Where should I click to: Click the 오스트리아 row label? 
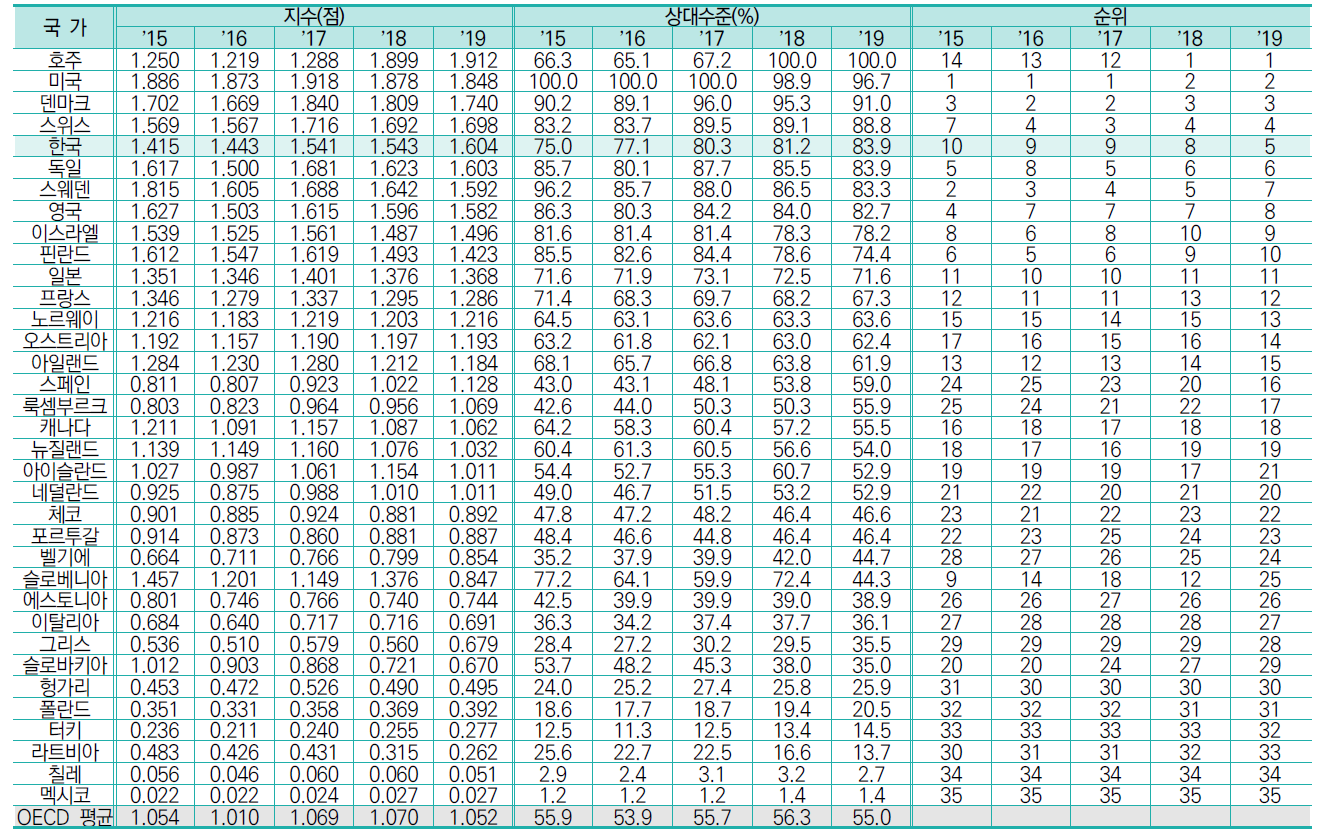[65, 339]
